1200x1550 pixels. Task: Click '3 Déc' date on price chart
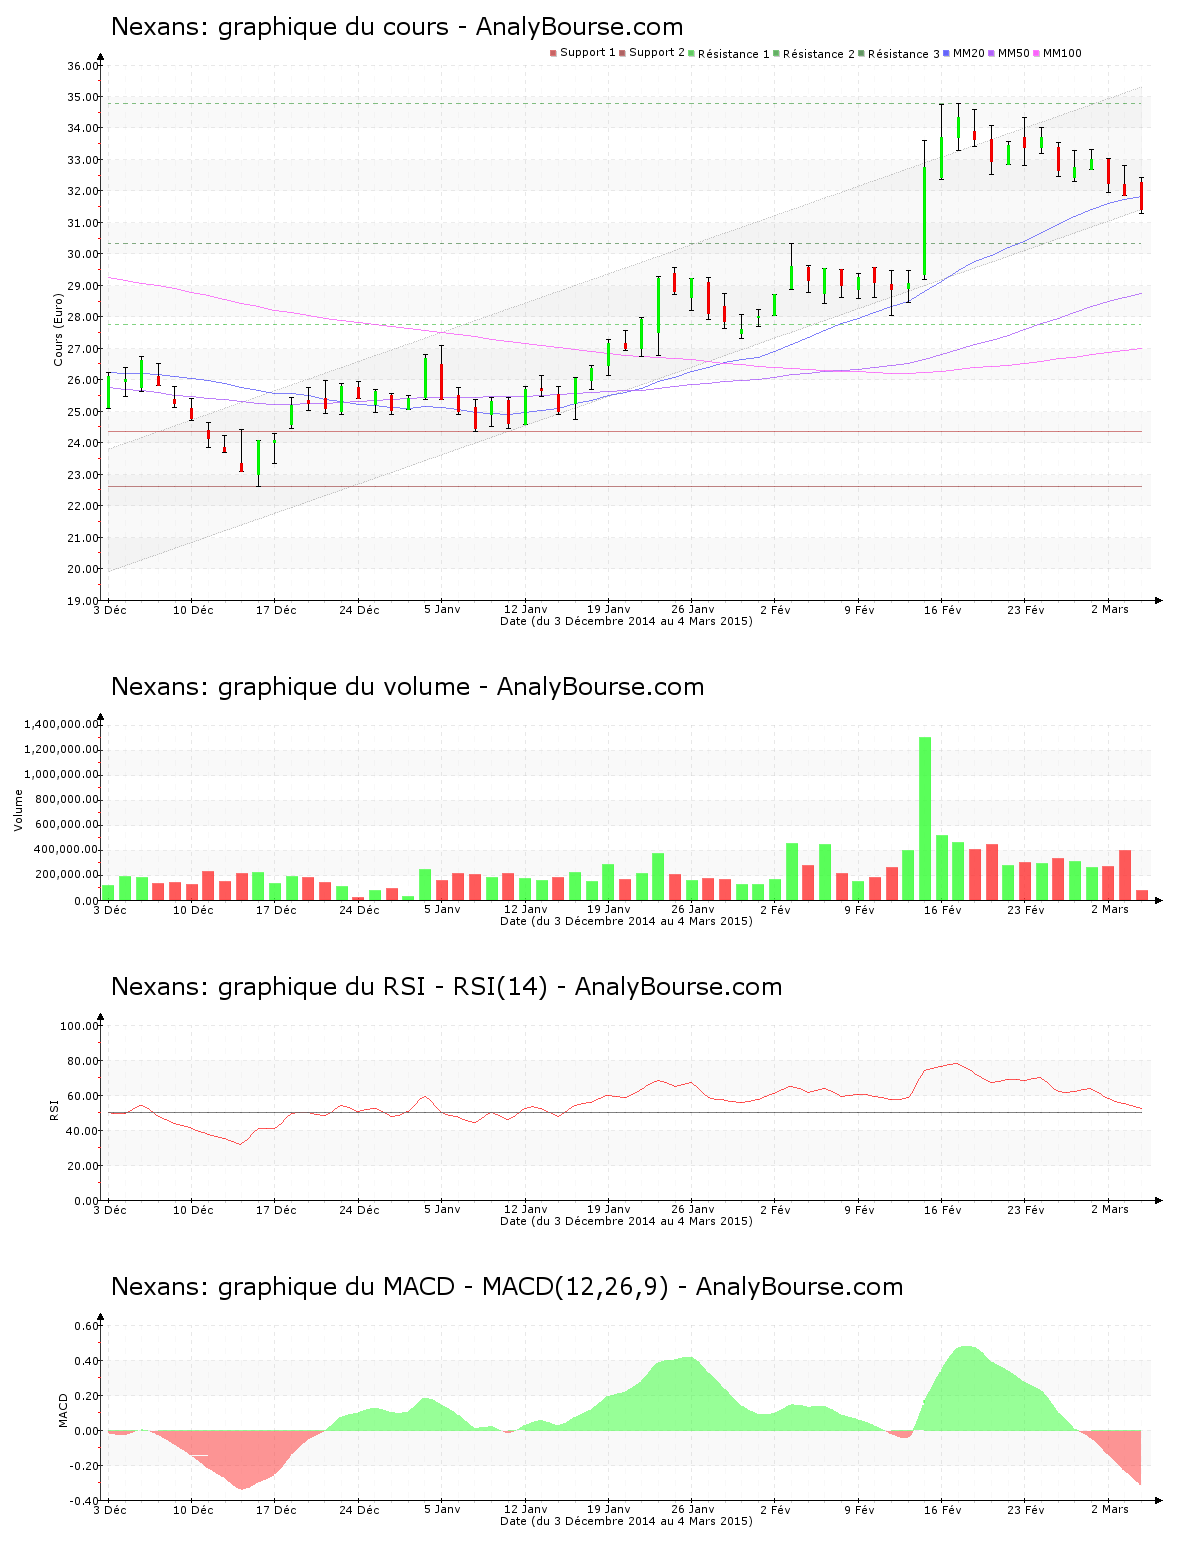[110, 610]
